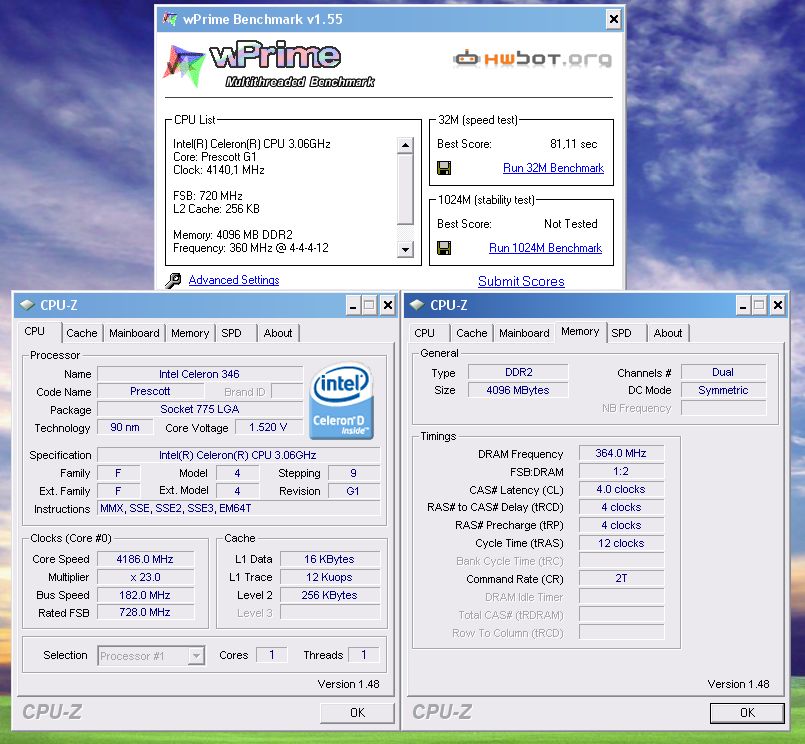This screenshot has height=744, width=805.
Task: Open SPD tab in left CPU-Z
Action: pyautogui.click(x=232, y=333)
